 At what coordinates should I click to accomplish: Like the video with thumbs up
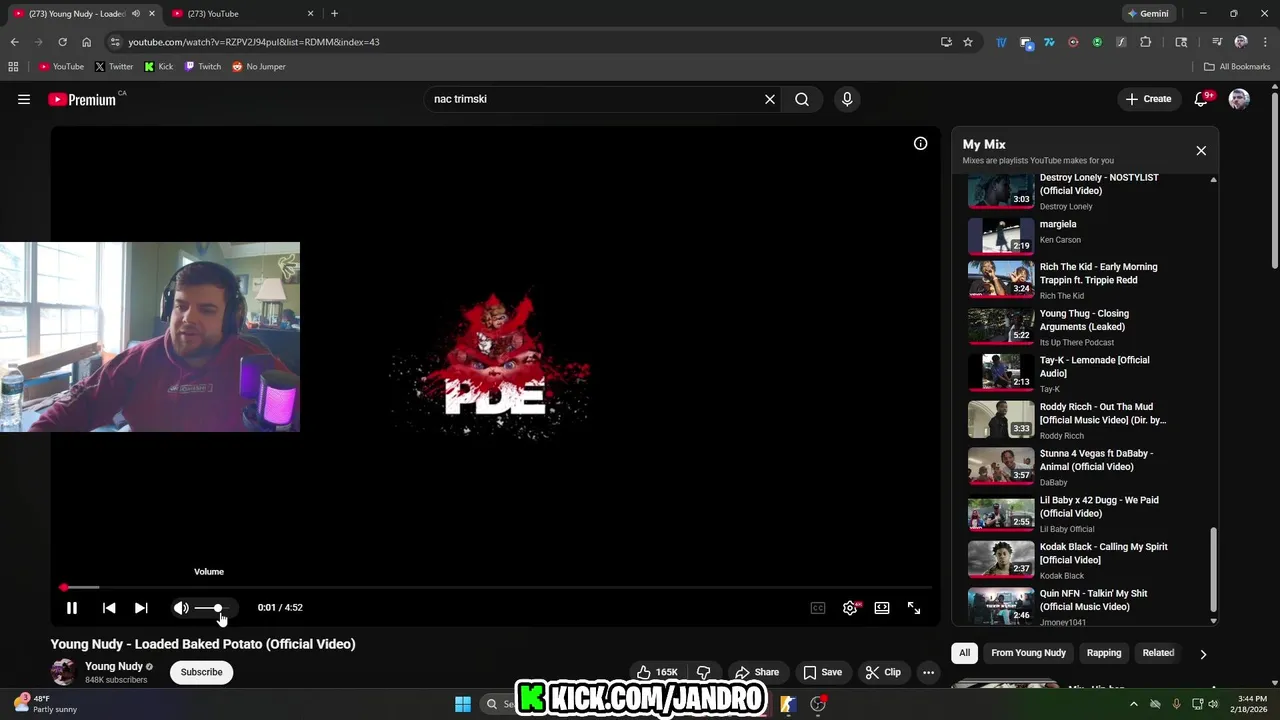658,672
